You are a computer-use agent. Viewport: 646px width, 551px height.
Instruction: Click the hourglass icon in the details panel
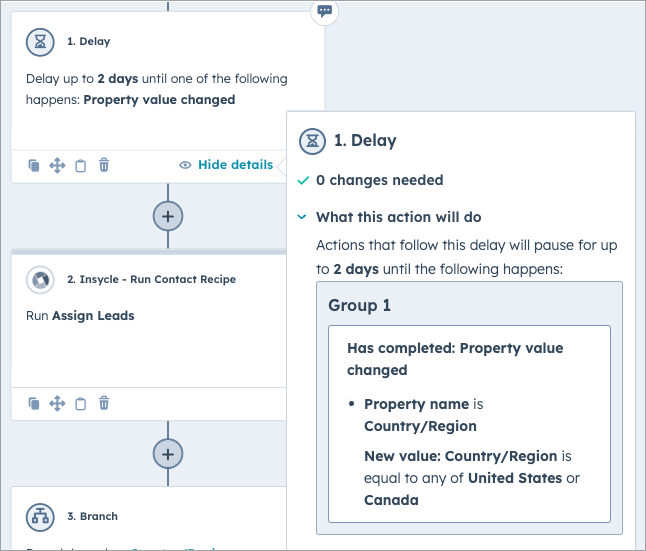[312, 141]
